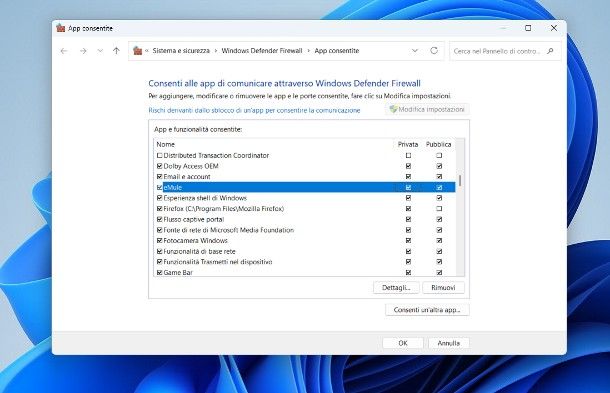Click the App consentite title bar icon
This screenshot has height=393, width=610.
(61, 28)
